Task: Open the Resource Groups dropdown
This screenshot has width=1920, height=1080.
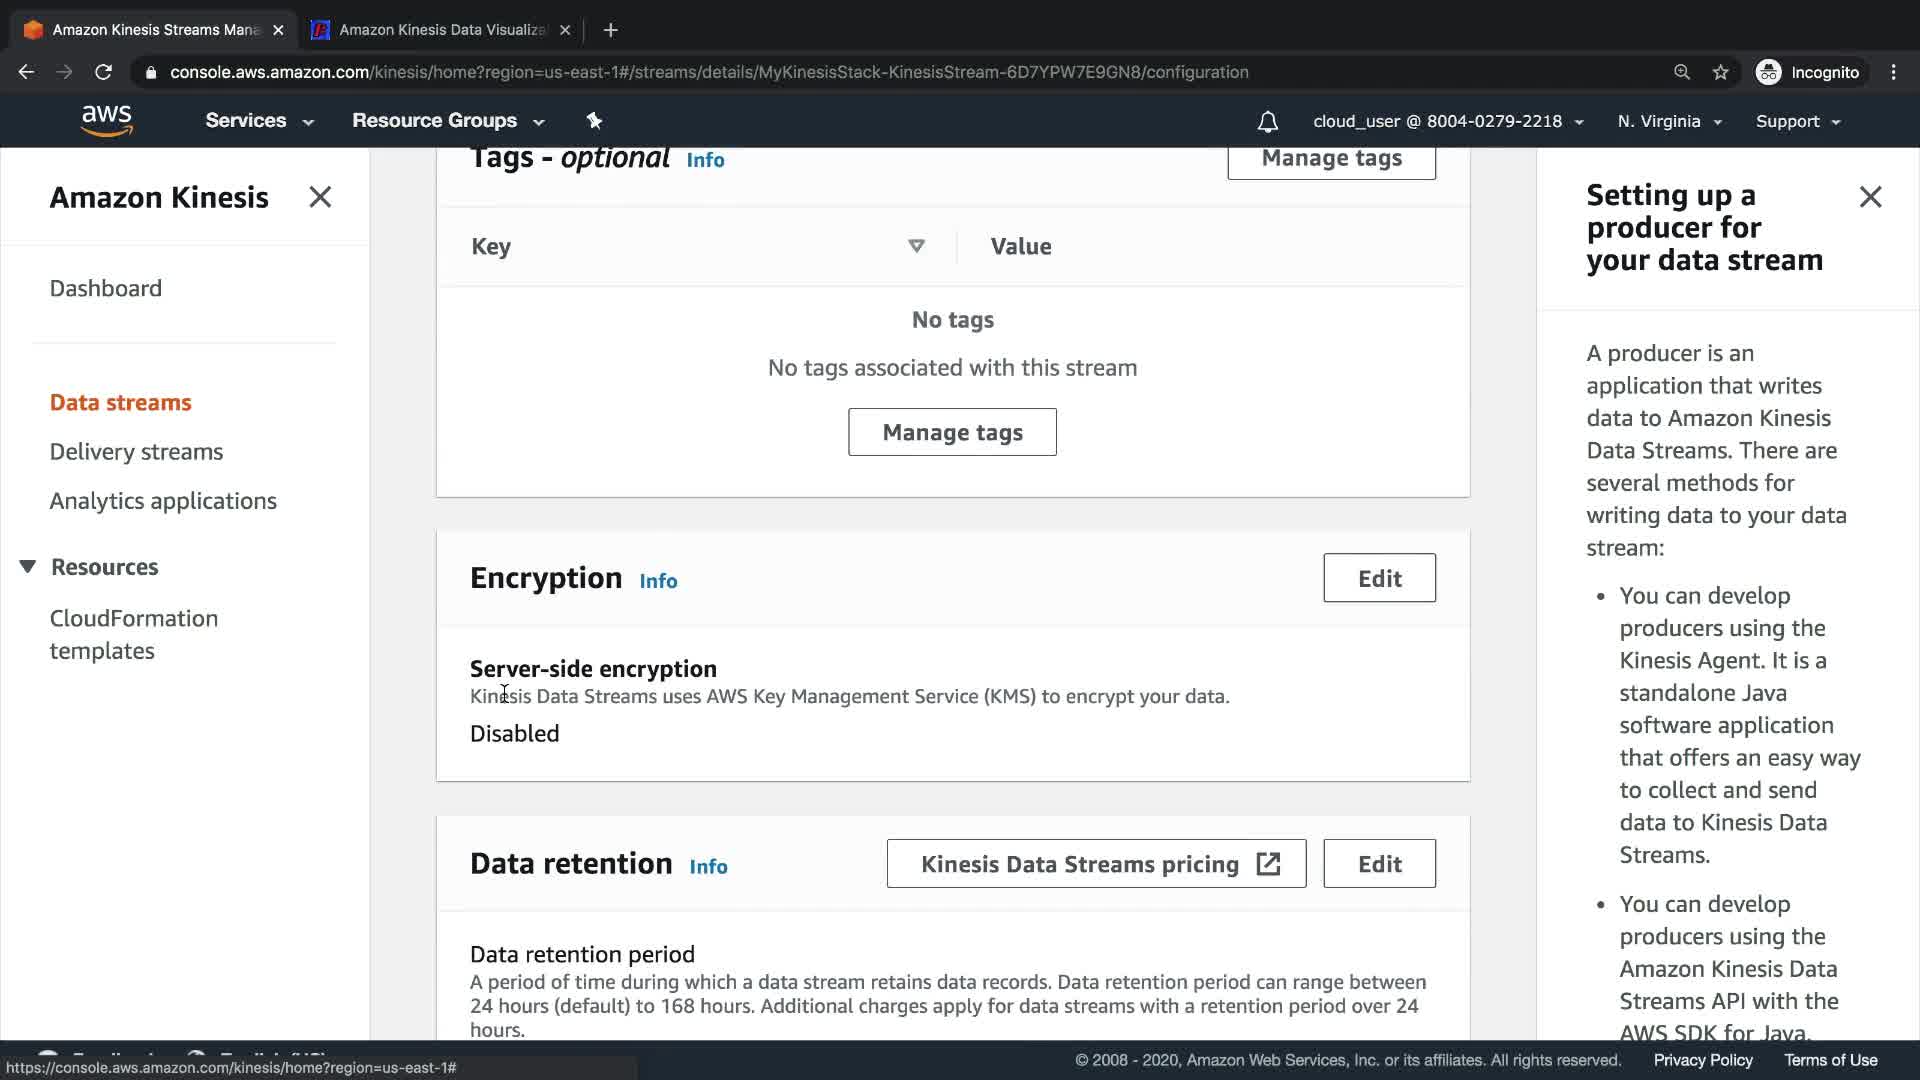Action: pyautogui.click(x=447, y=121)
